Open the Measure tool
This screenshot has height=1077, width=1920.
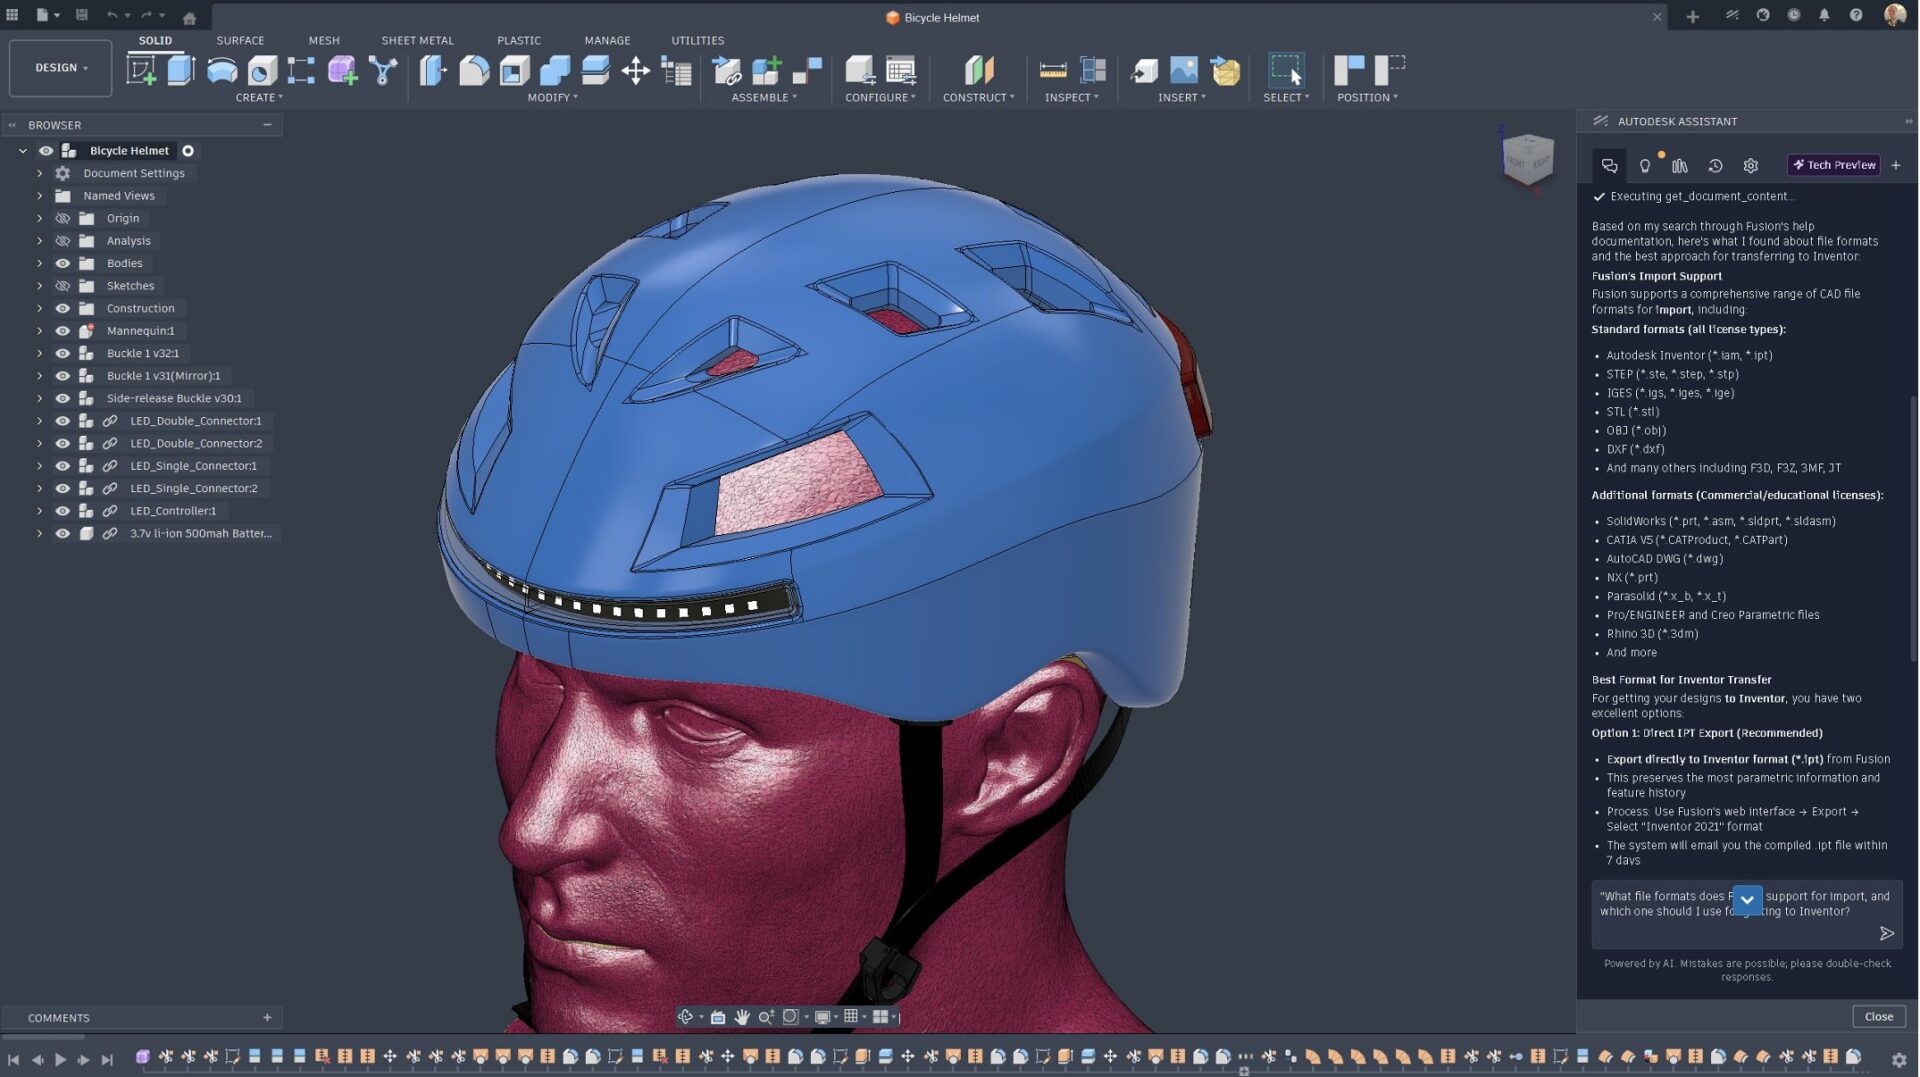(x=1053, y=71)
